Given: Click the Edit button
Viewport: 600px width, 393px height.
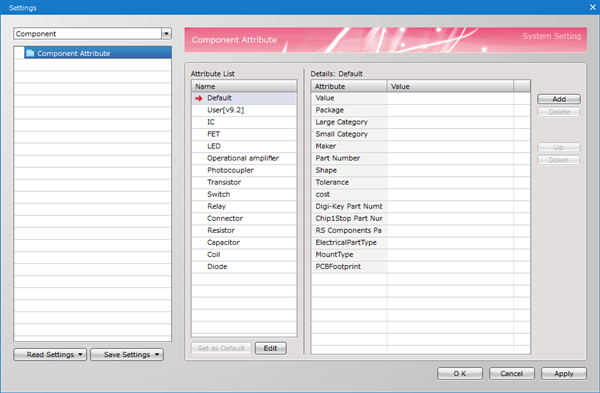Looking at the screenshot, I should pyautogui.click(x=271, y=348).
